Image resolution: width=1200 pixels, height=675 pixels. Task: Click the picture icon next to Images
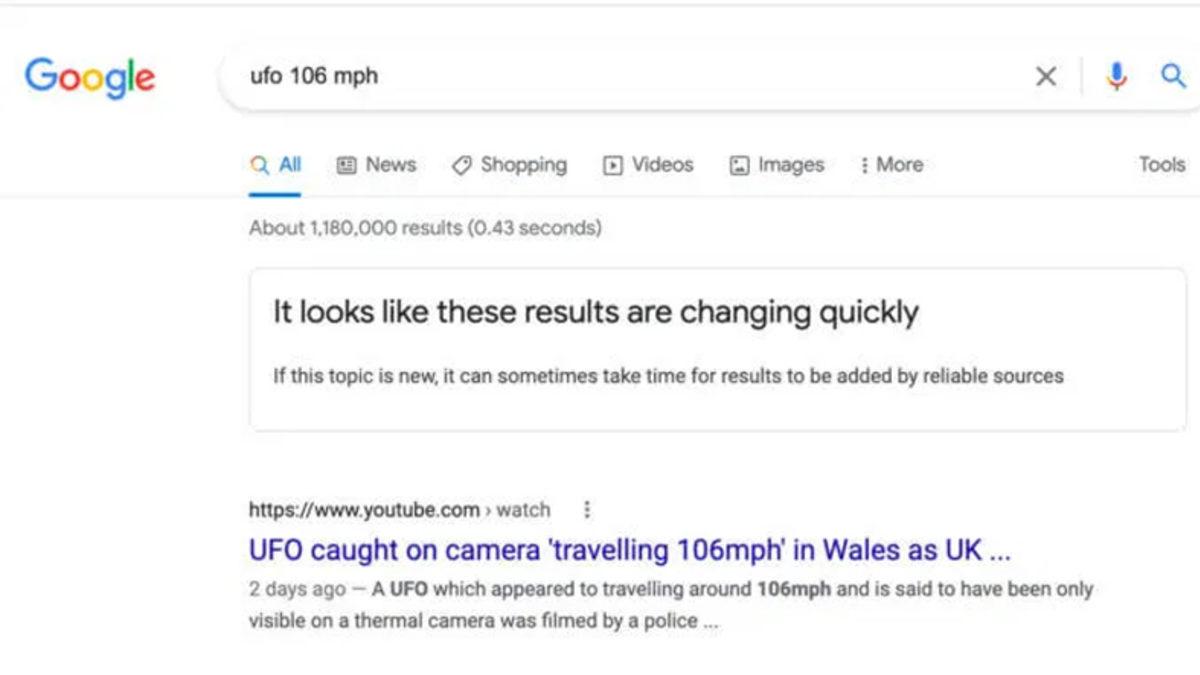click(x=739, y=164)
